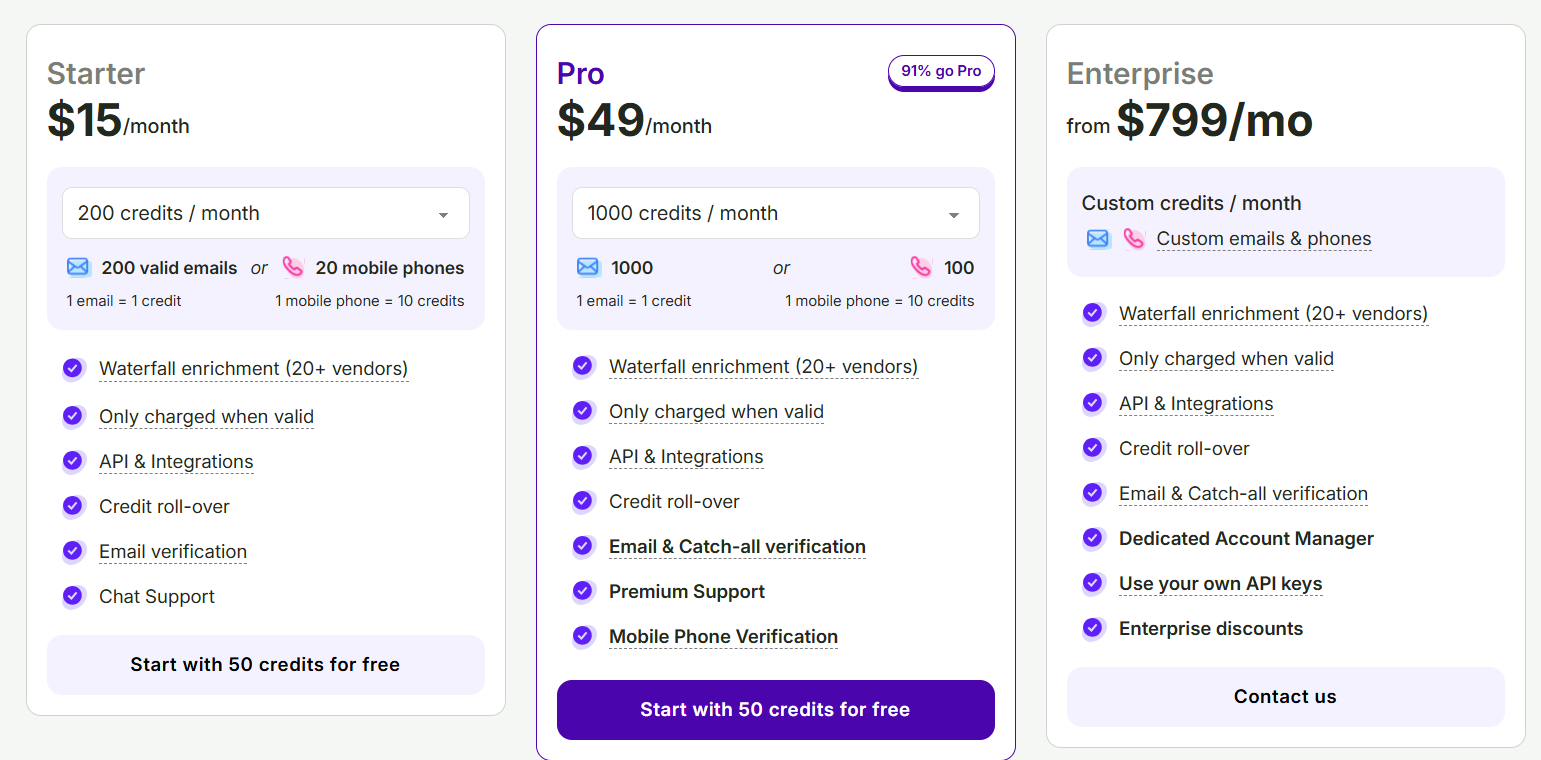Viewport: 1541px width, 760px height.
Task: Click the 91% go Pro badge
Action: pyautogui.click(x=941, y=71)
